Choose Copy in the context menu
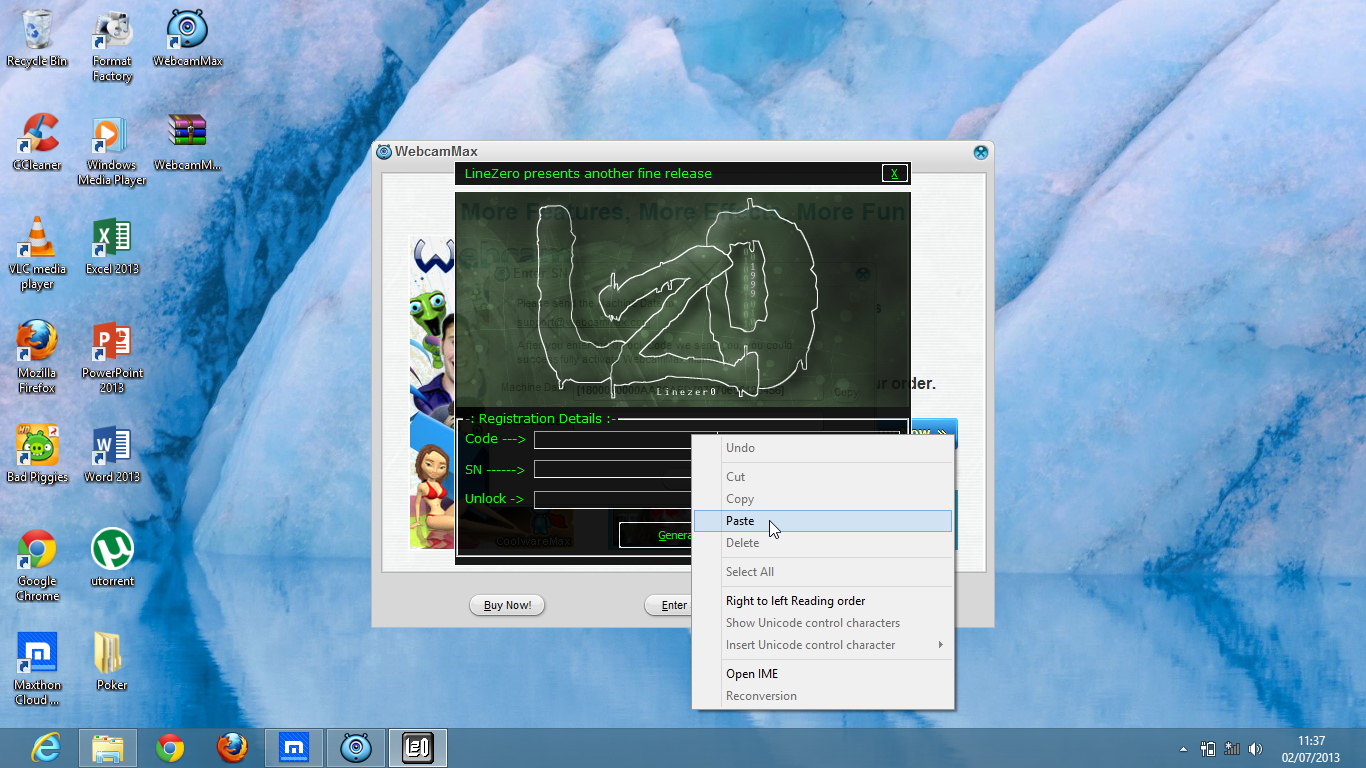Screen dimensions: 1366x768 pos(823,499)
